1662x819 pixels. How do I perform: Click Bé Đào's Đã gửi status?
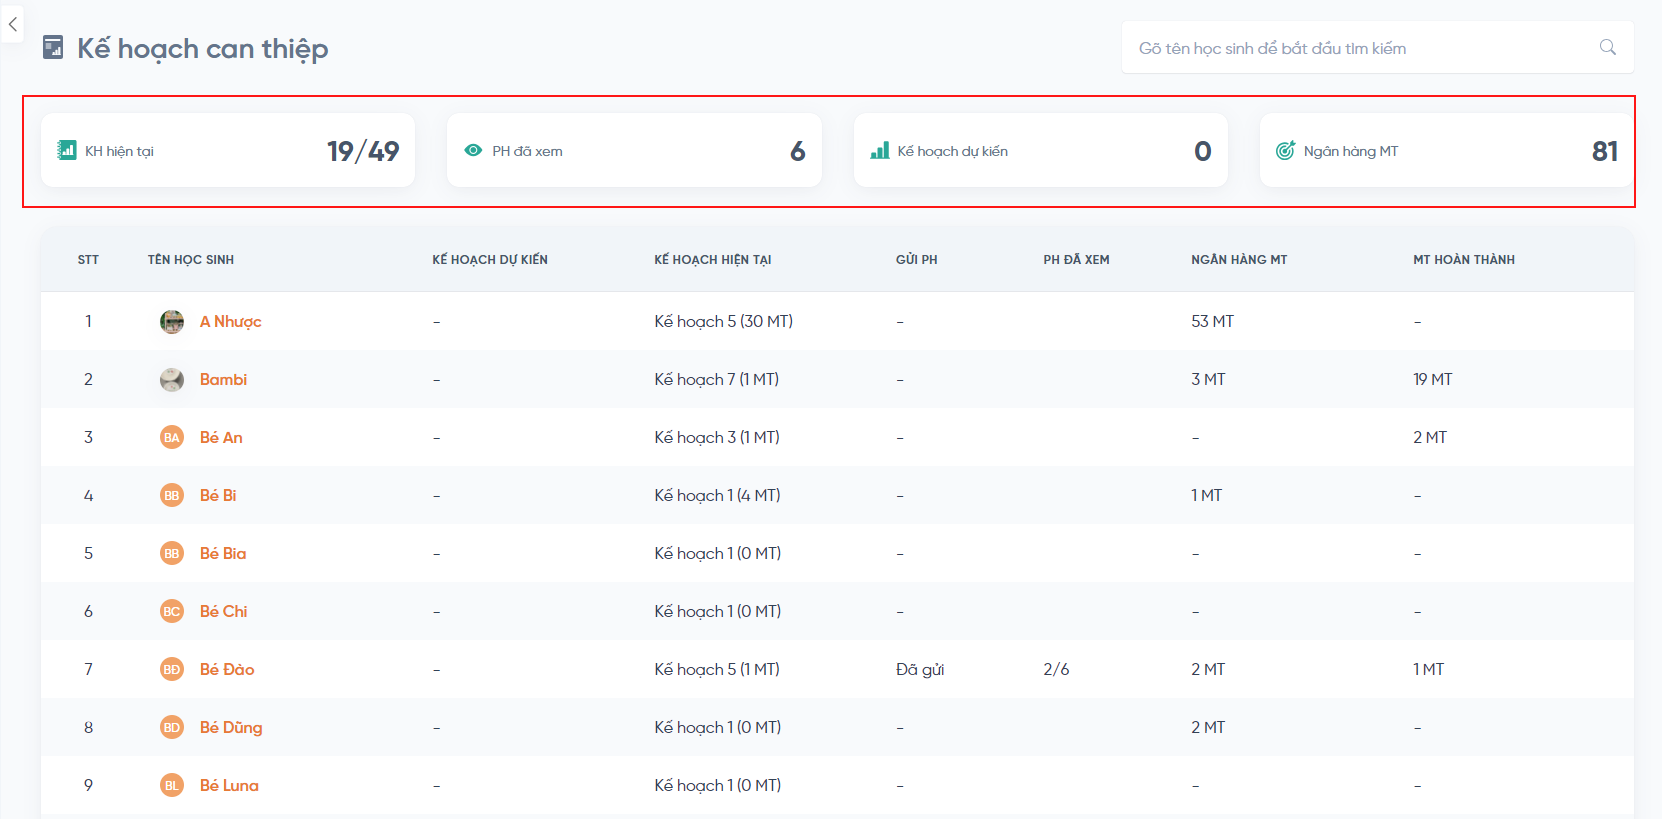[920, 669]
